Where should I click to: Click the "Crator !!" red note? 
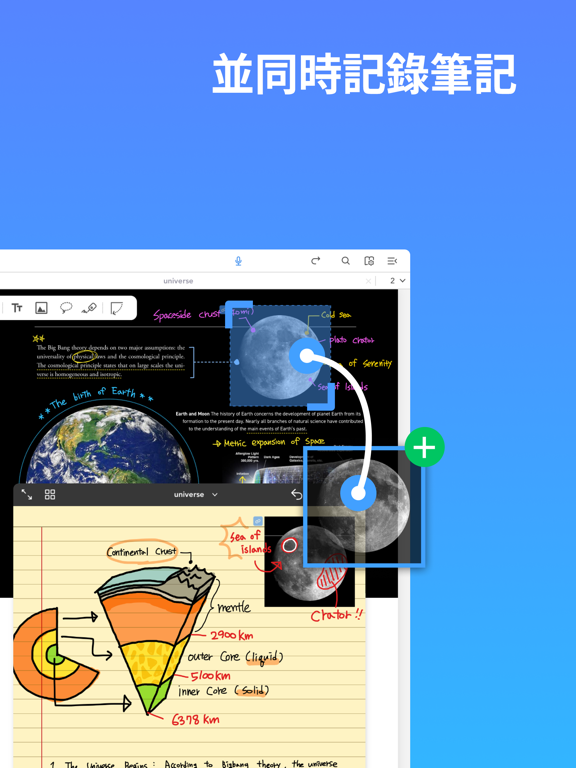tap(336, 615)
